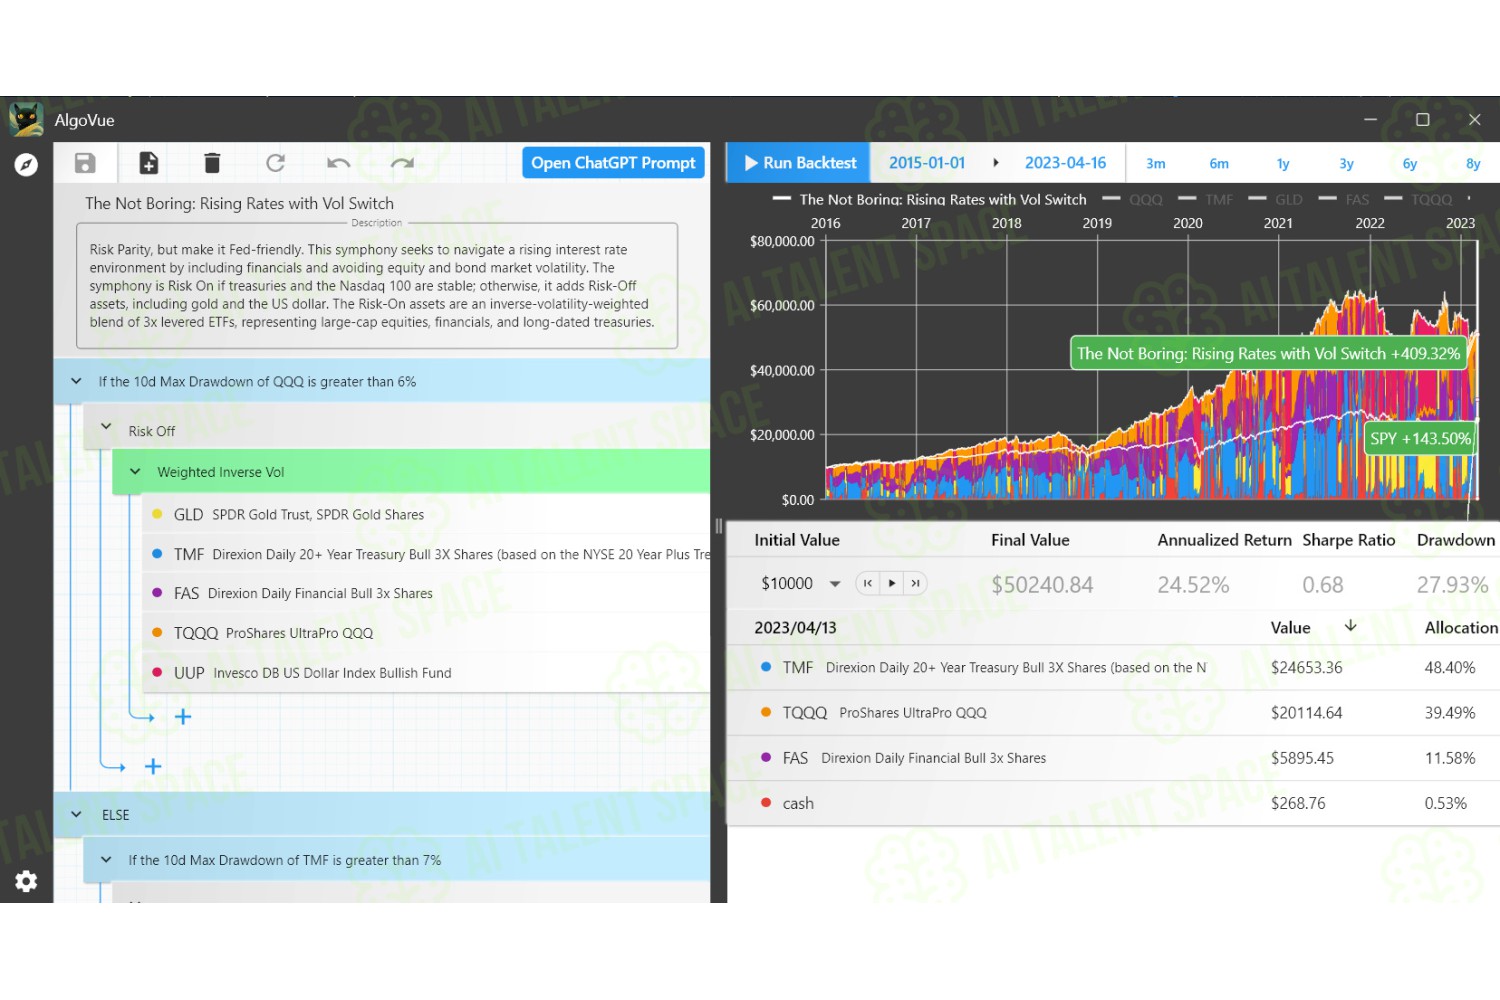Select the 8y time range
Image resolution: width=1500 pixels, height=1000 pixels.
[1473, 163]
